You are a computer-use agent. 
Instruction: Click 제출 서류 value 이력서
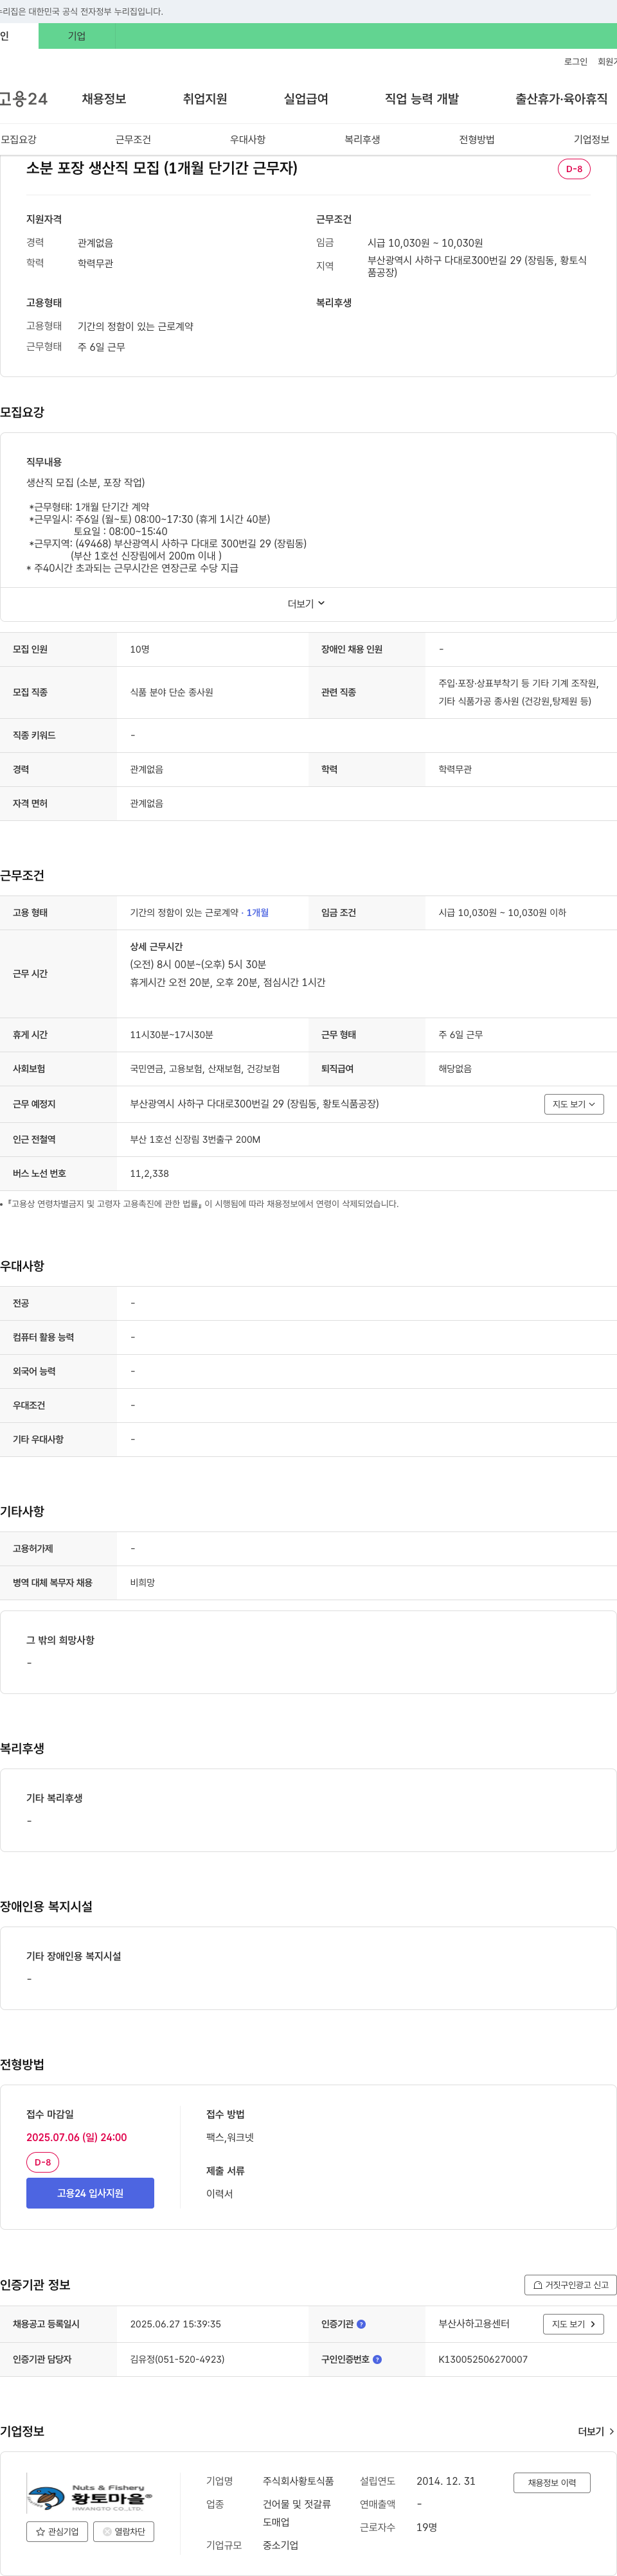(219, 2194)
